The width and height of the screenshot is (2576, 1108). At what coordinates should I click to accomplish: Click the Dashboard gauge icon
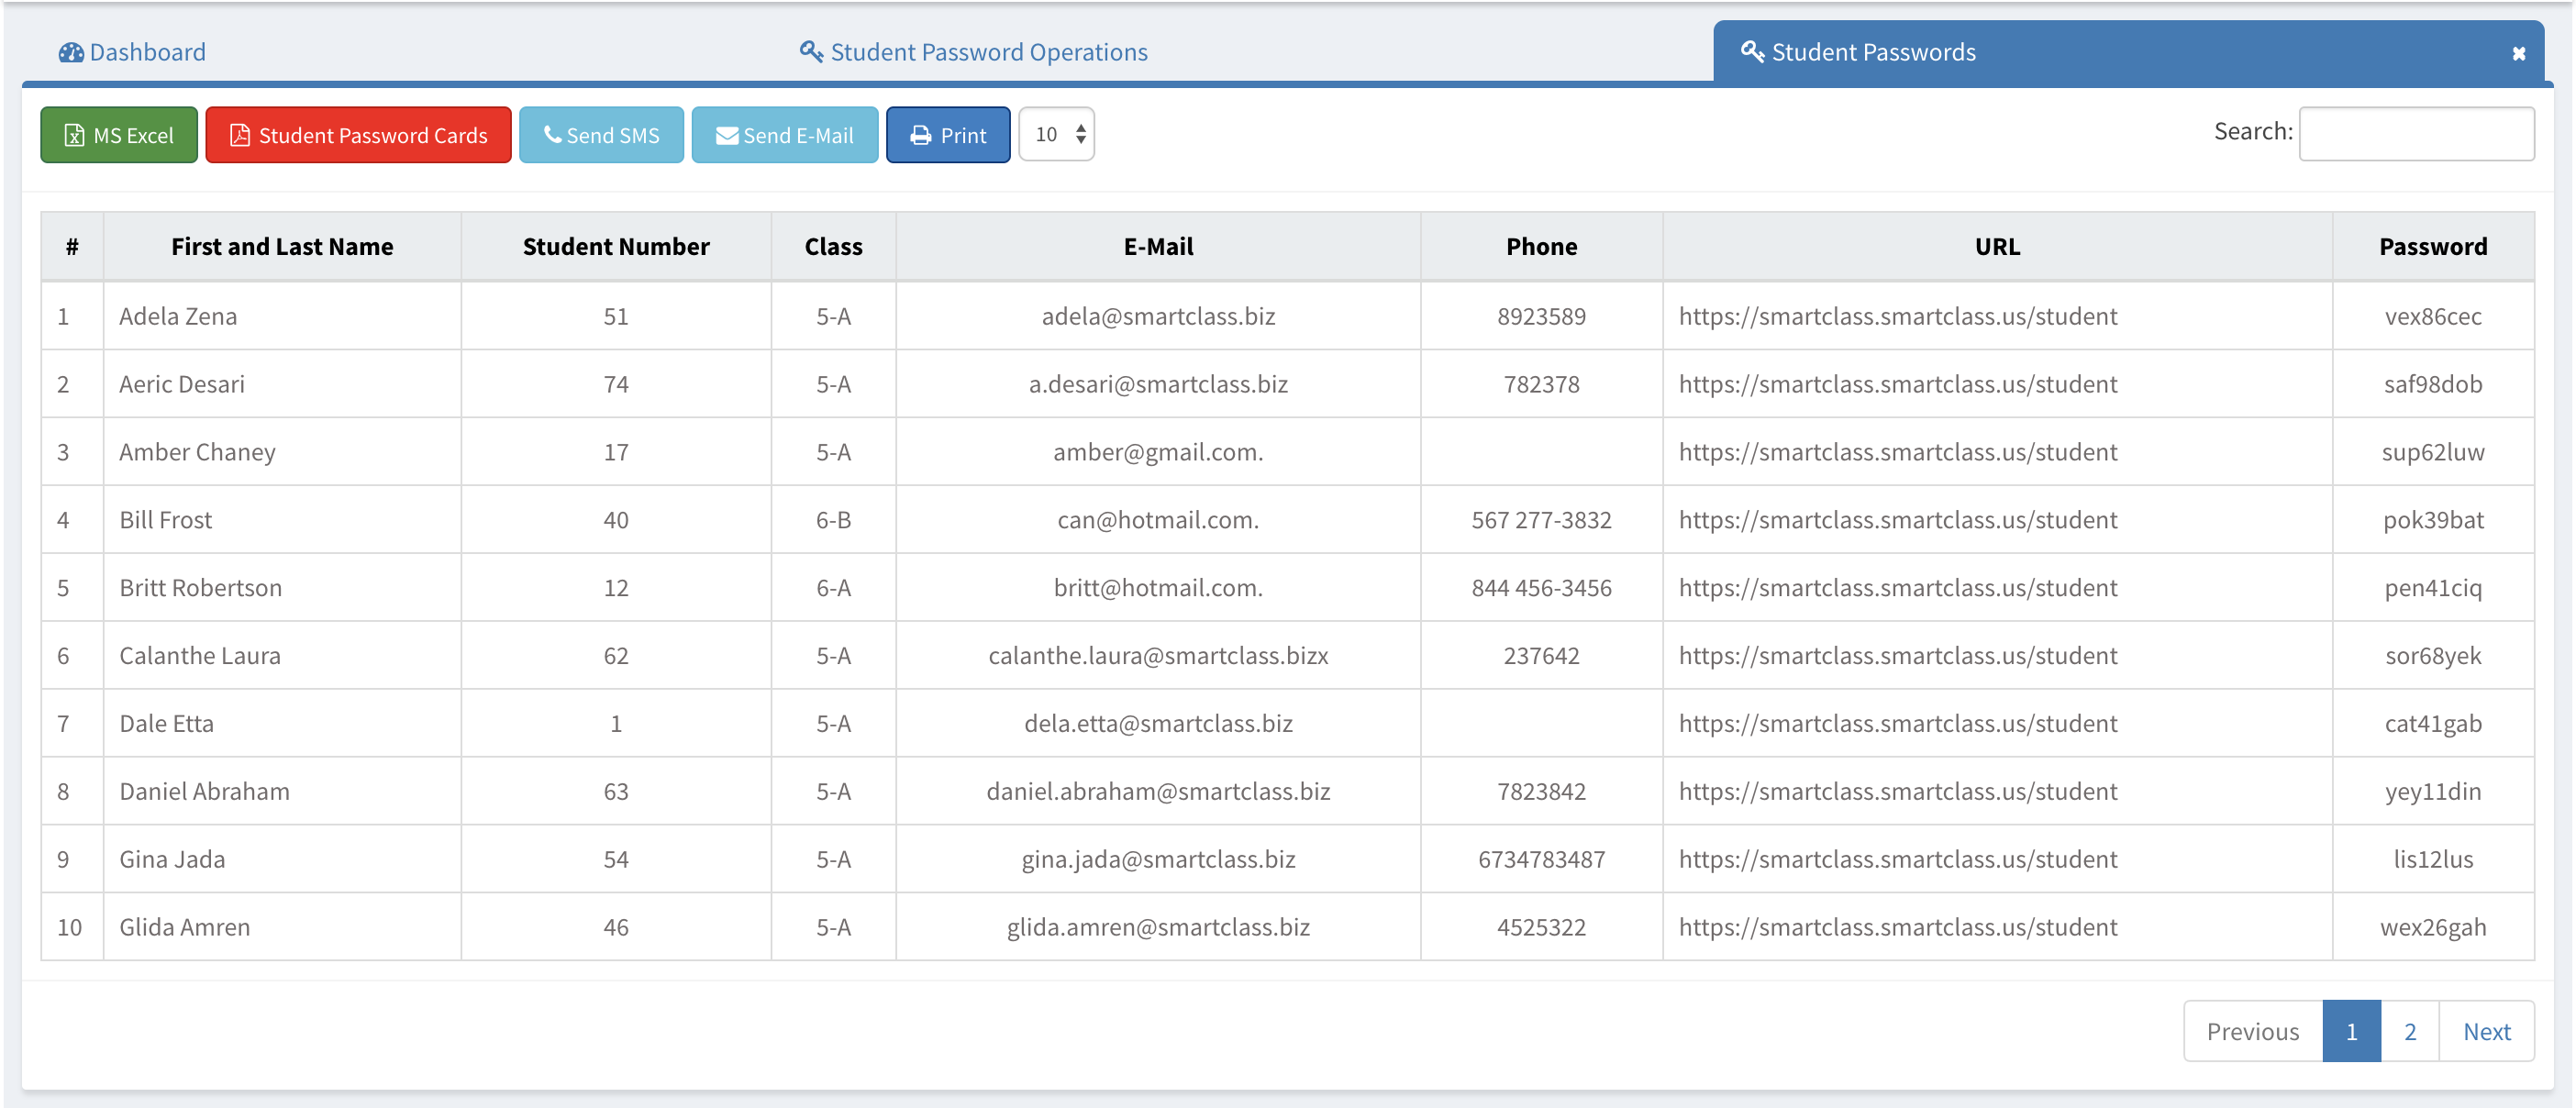click(71, 53)
